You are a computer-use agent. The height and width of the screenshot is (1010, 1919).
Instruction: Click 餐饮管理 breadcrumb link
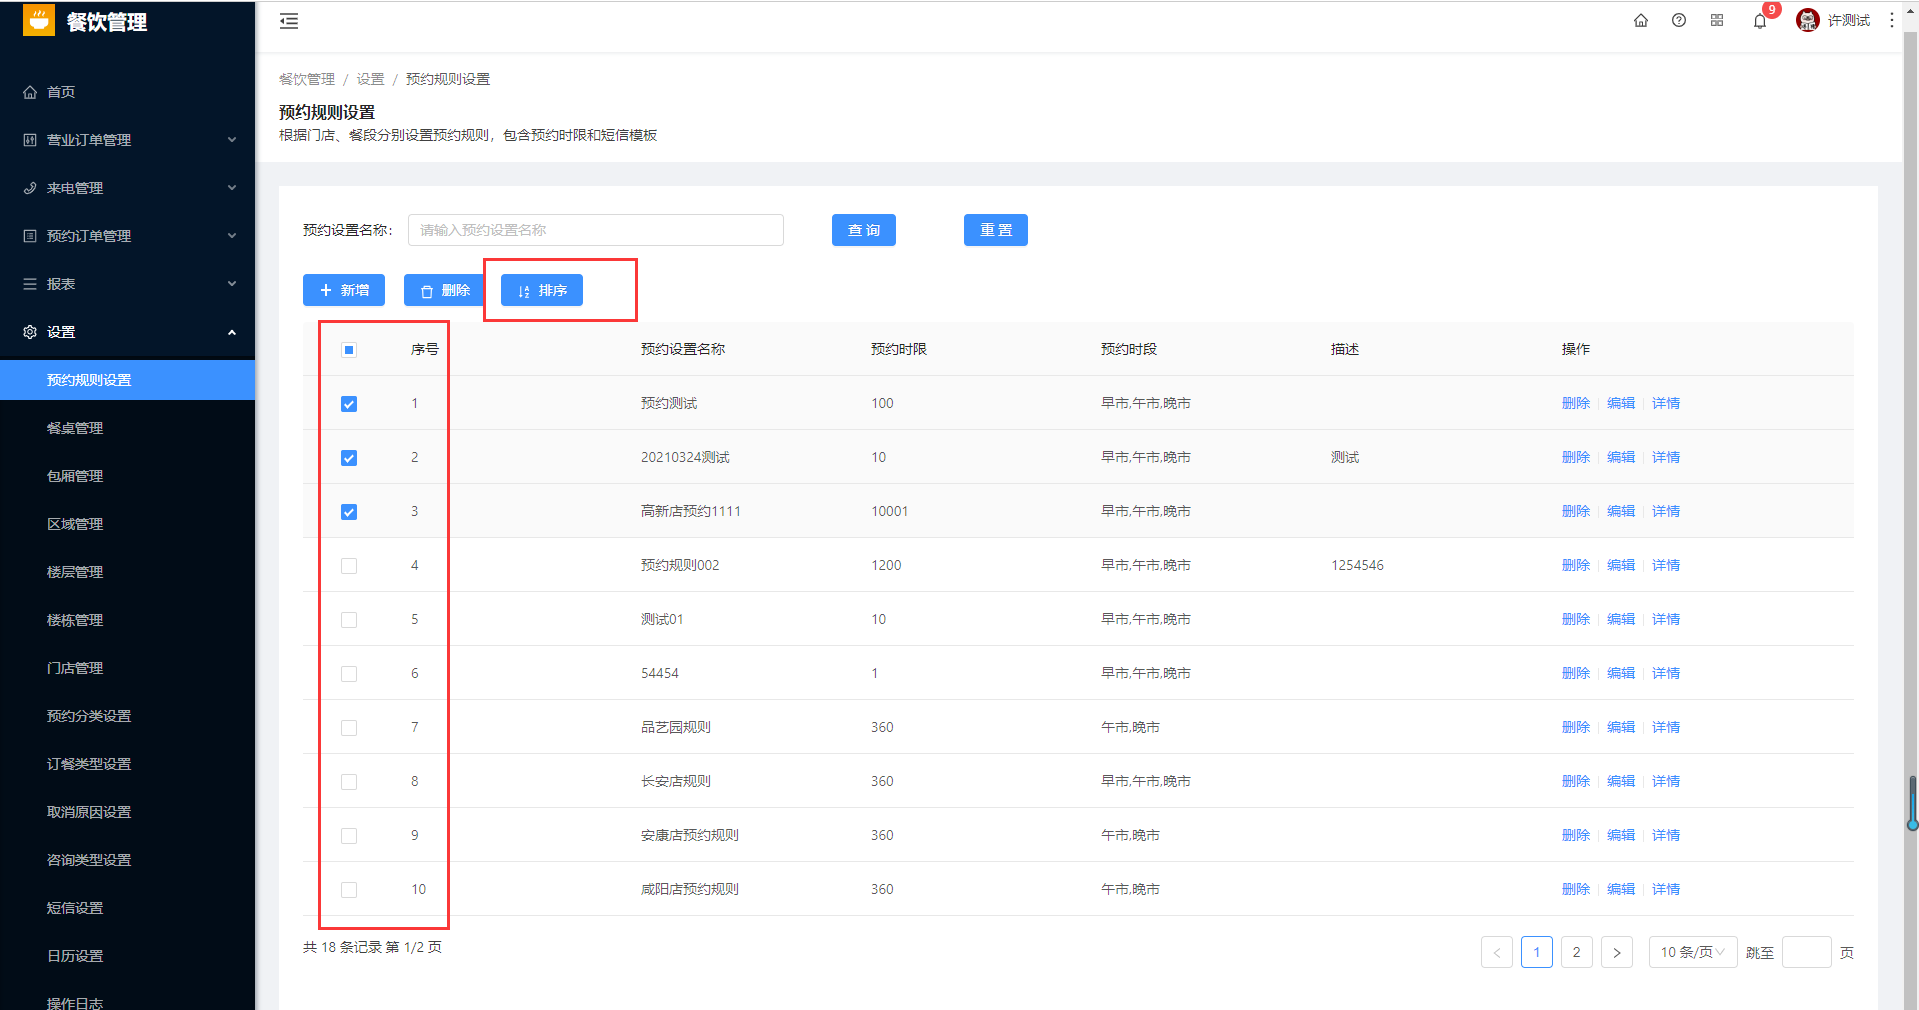(307, 79)
